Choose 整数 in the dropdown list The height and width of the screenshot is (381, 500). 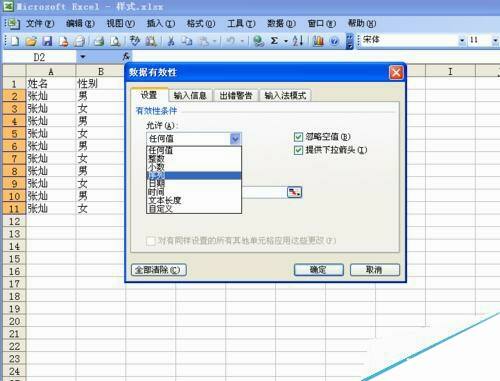pyautogui.click(x=194, y=159)
